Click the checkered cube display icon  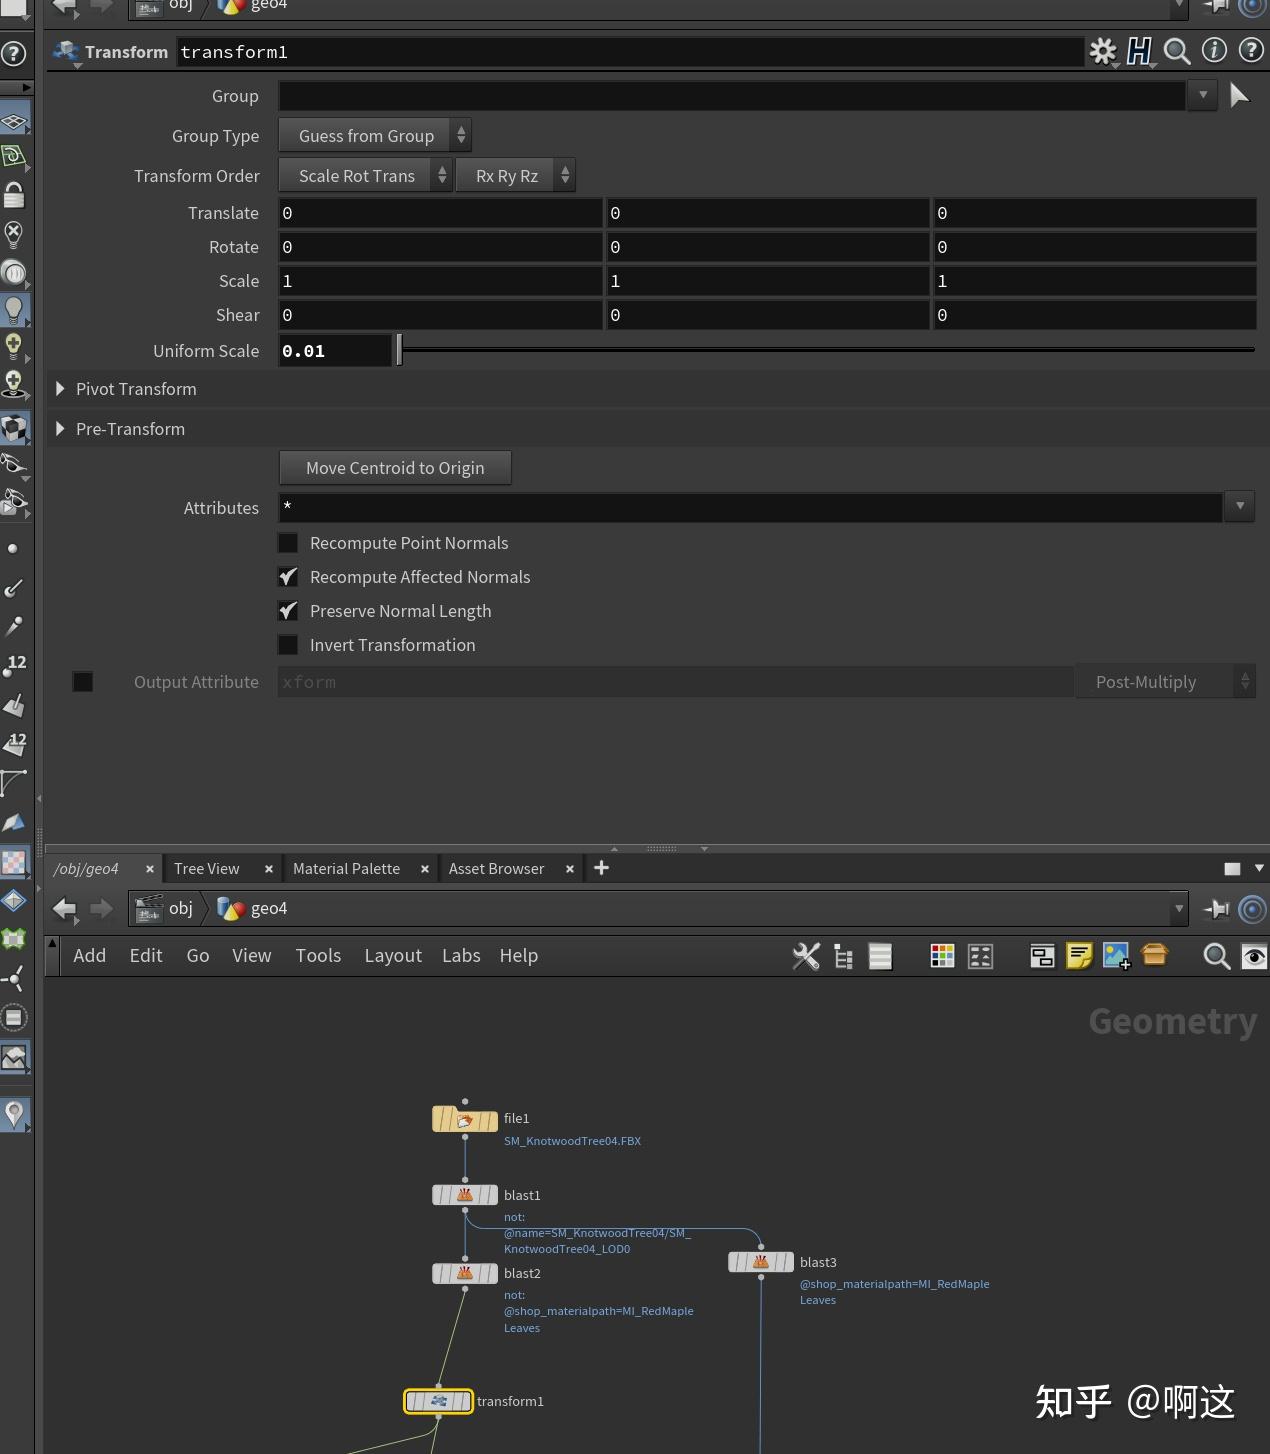coord(14,428)
